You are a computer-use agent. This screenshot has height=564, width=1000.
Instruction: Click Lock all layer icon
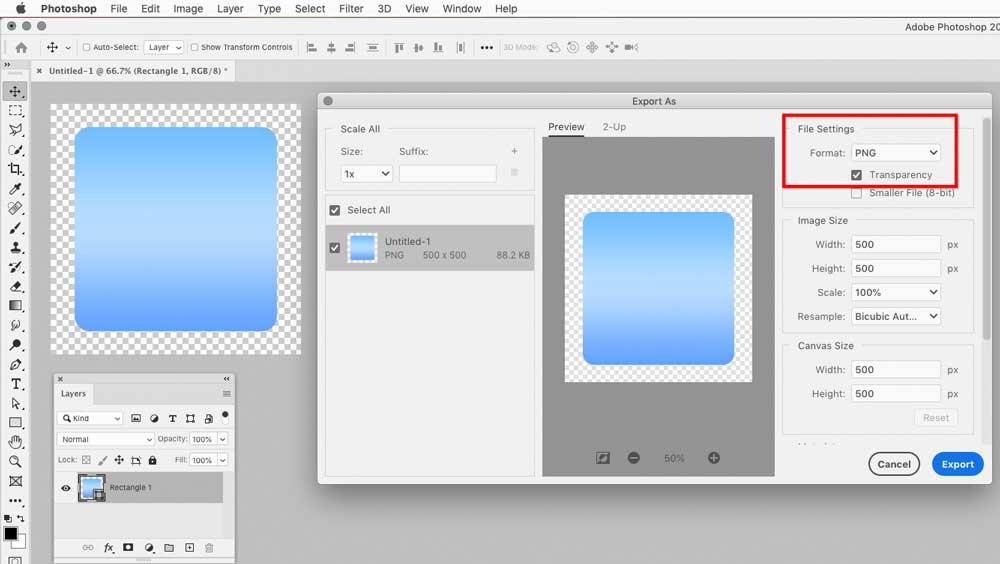point(152,460)
